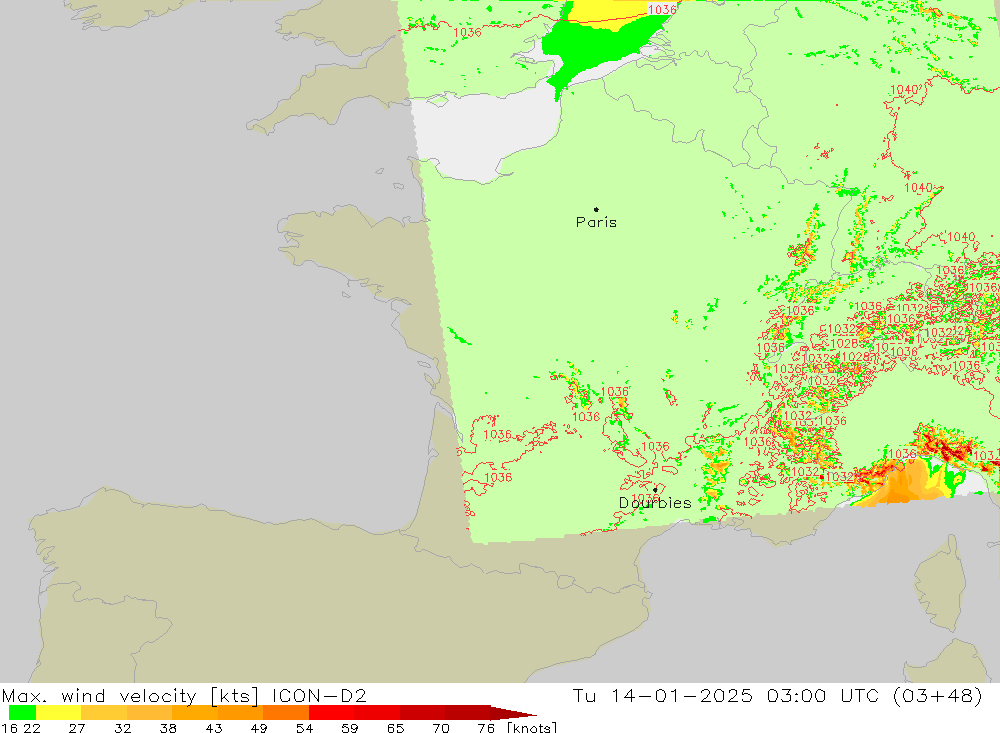
Task: Click the legend value '76'
Action: click(x=486, y=727)
